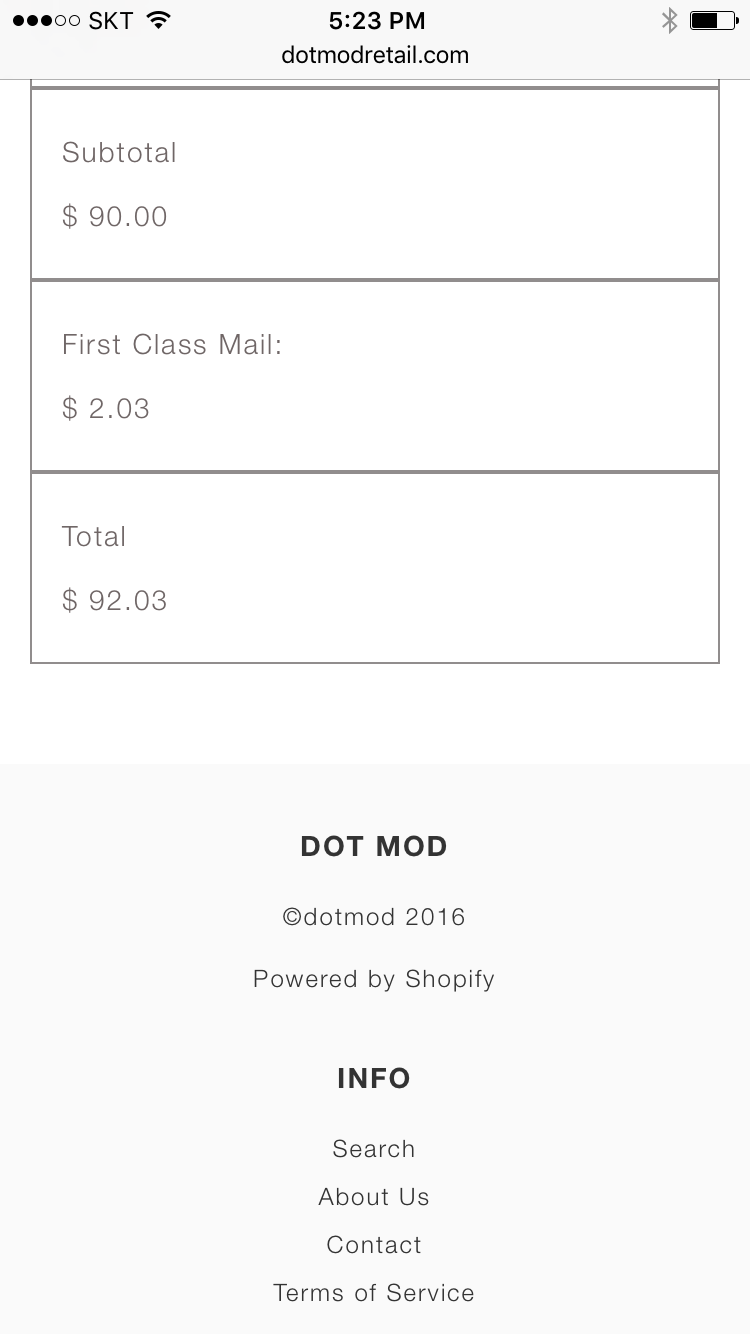
Task: Tap the SKT carrier label
Action: [110, 21]
